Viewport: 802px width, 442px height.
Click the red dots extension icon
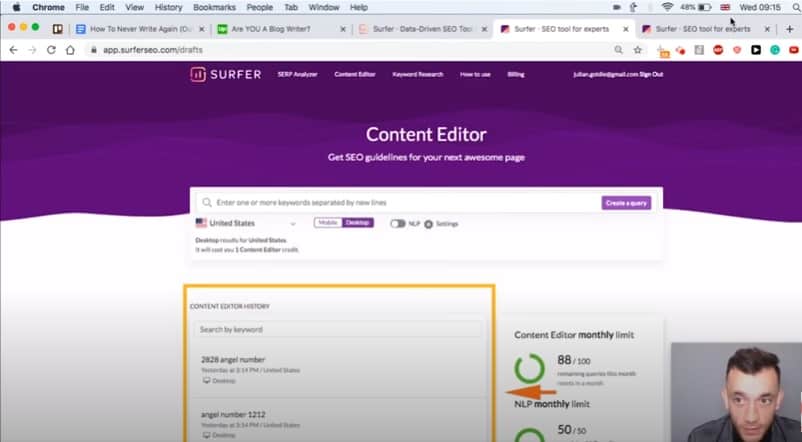680,50
